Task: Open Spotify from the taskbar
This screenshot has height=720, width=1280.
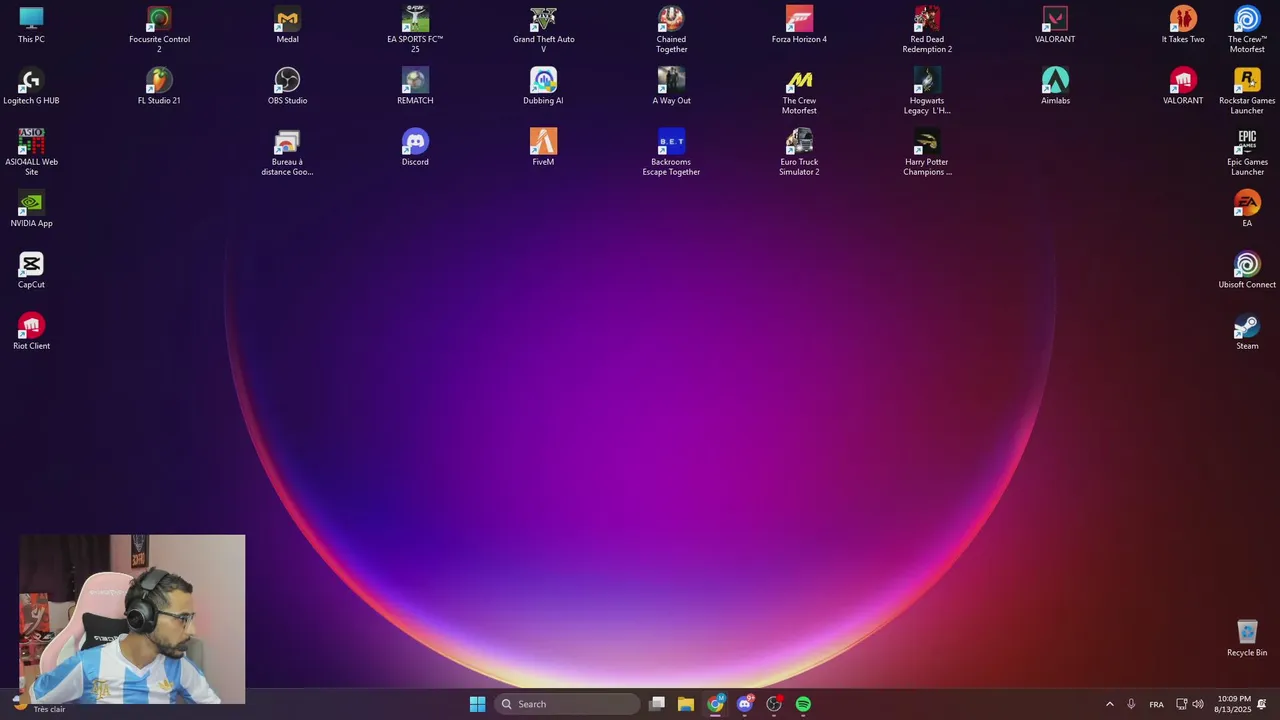Action: [803, 704]
